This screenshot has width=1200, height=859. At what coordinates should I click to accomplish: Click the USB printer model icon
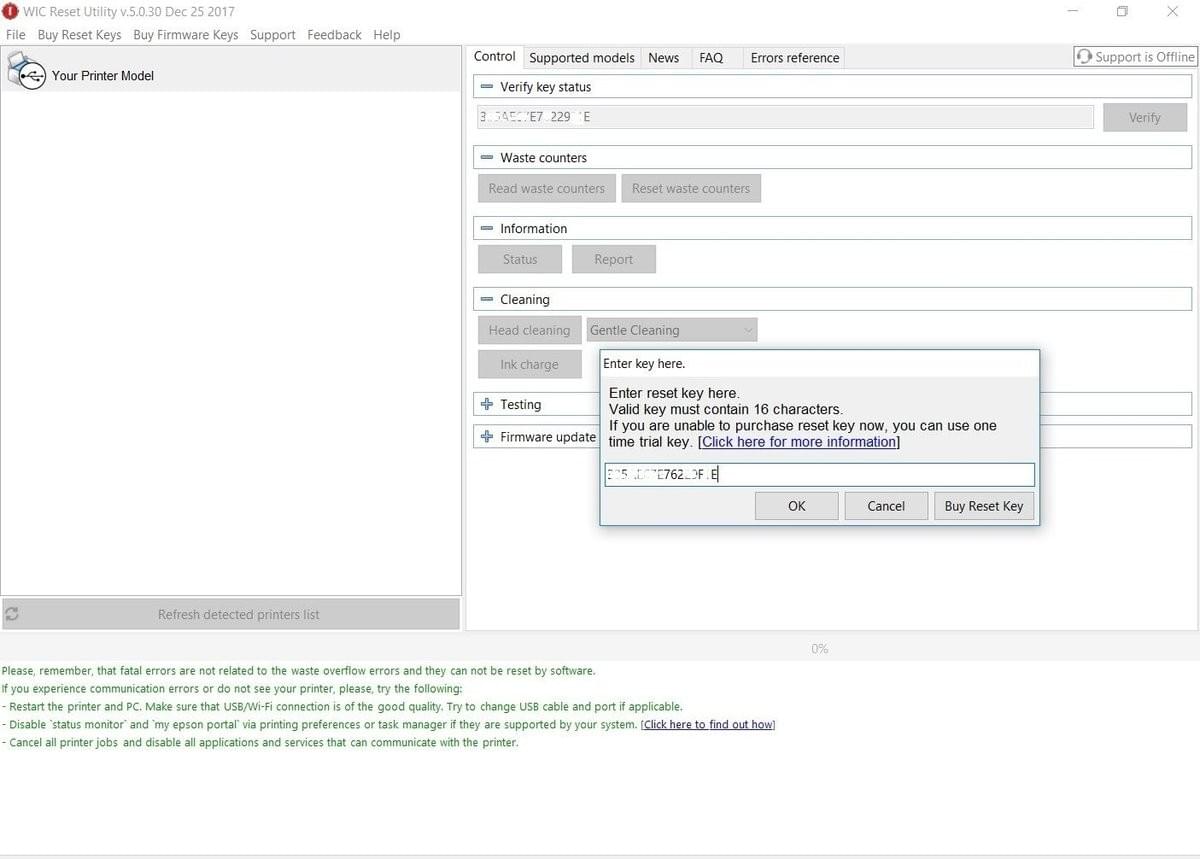[26, 72]
